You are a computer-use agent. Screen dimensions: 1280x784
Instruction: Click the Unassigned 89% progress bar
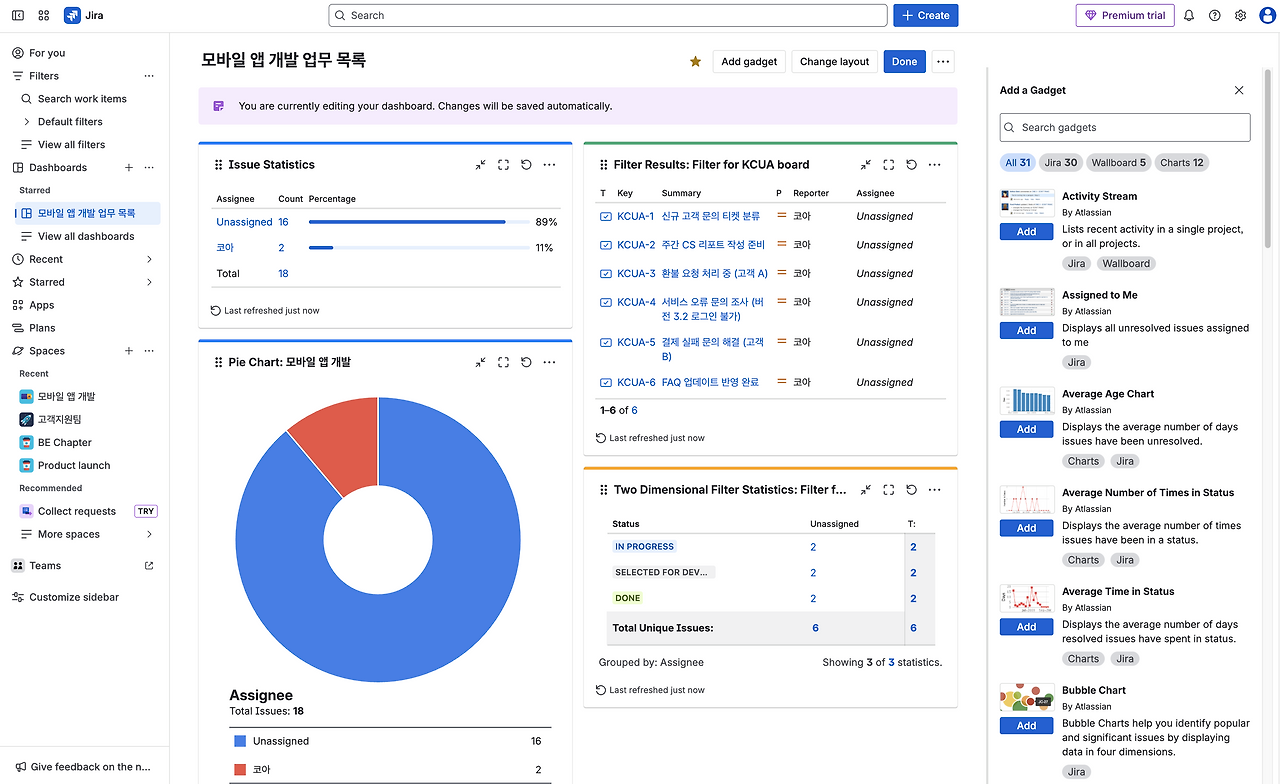point(419,222)
